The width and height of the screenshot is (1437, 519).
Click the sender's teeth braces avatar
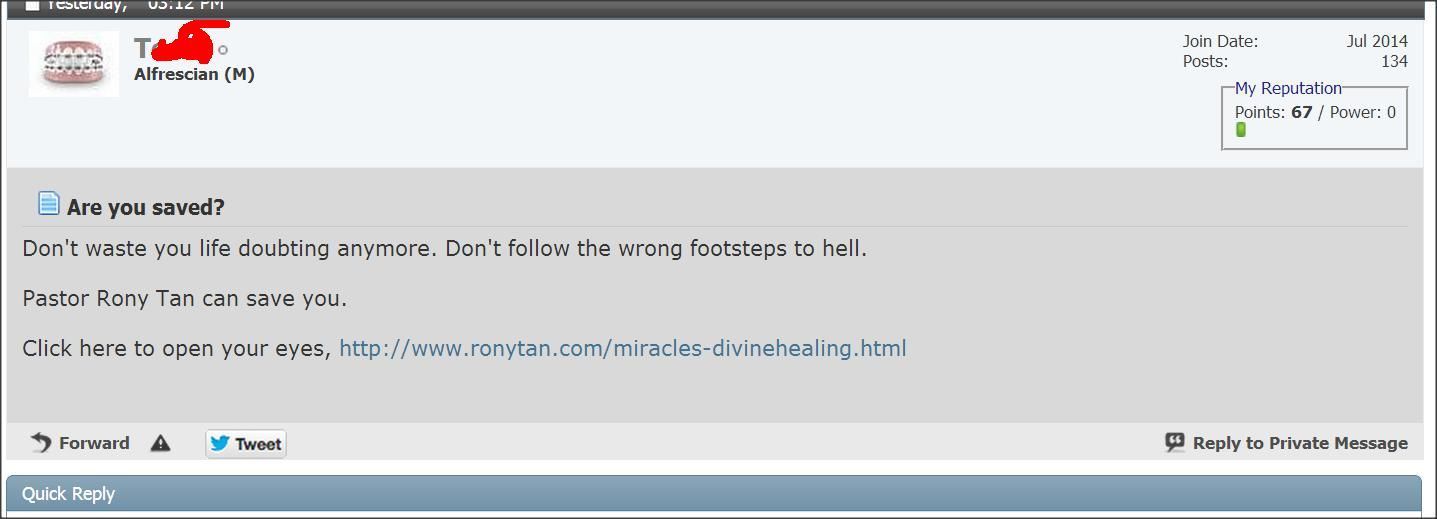74,64
